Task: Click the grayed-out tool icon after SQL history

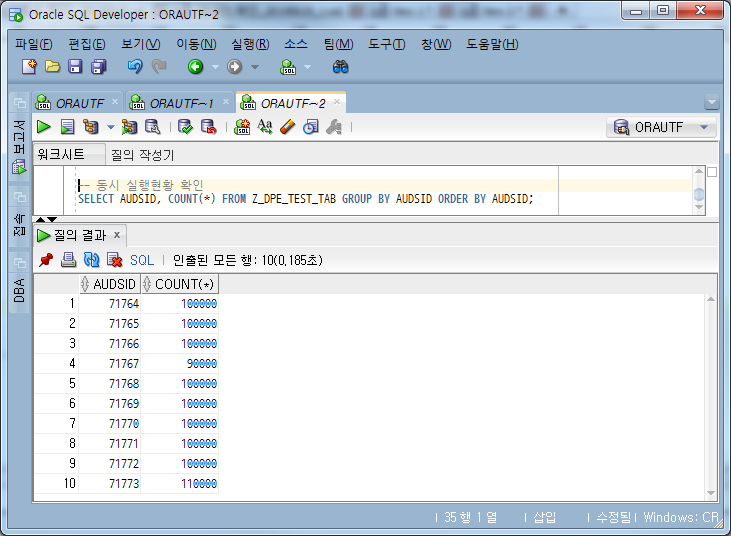Action: pos(334,127)
